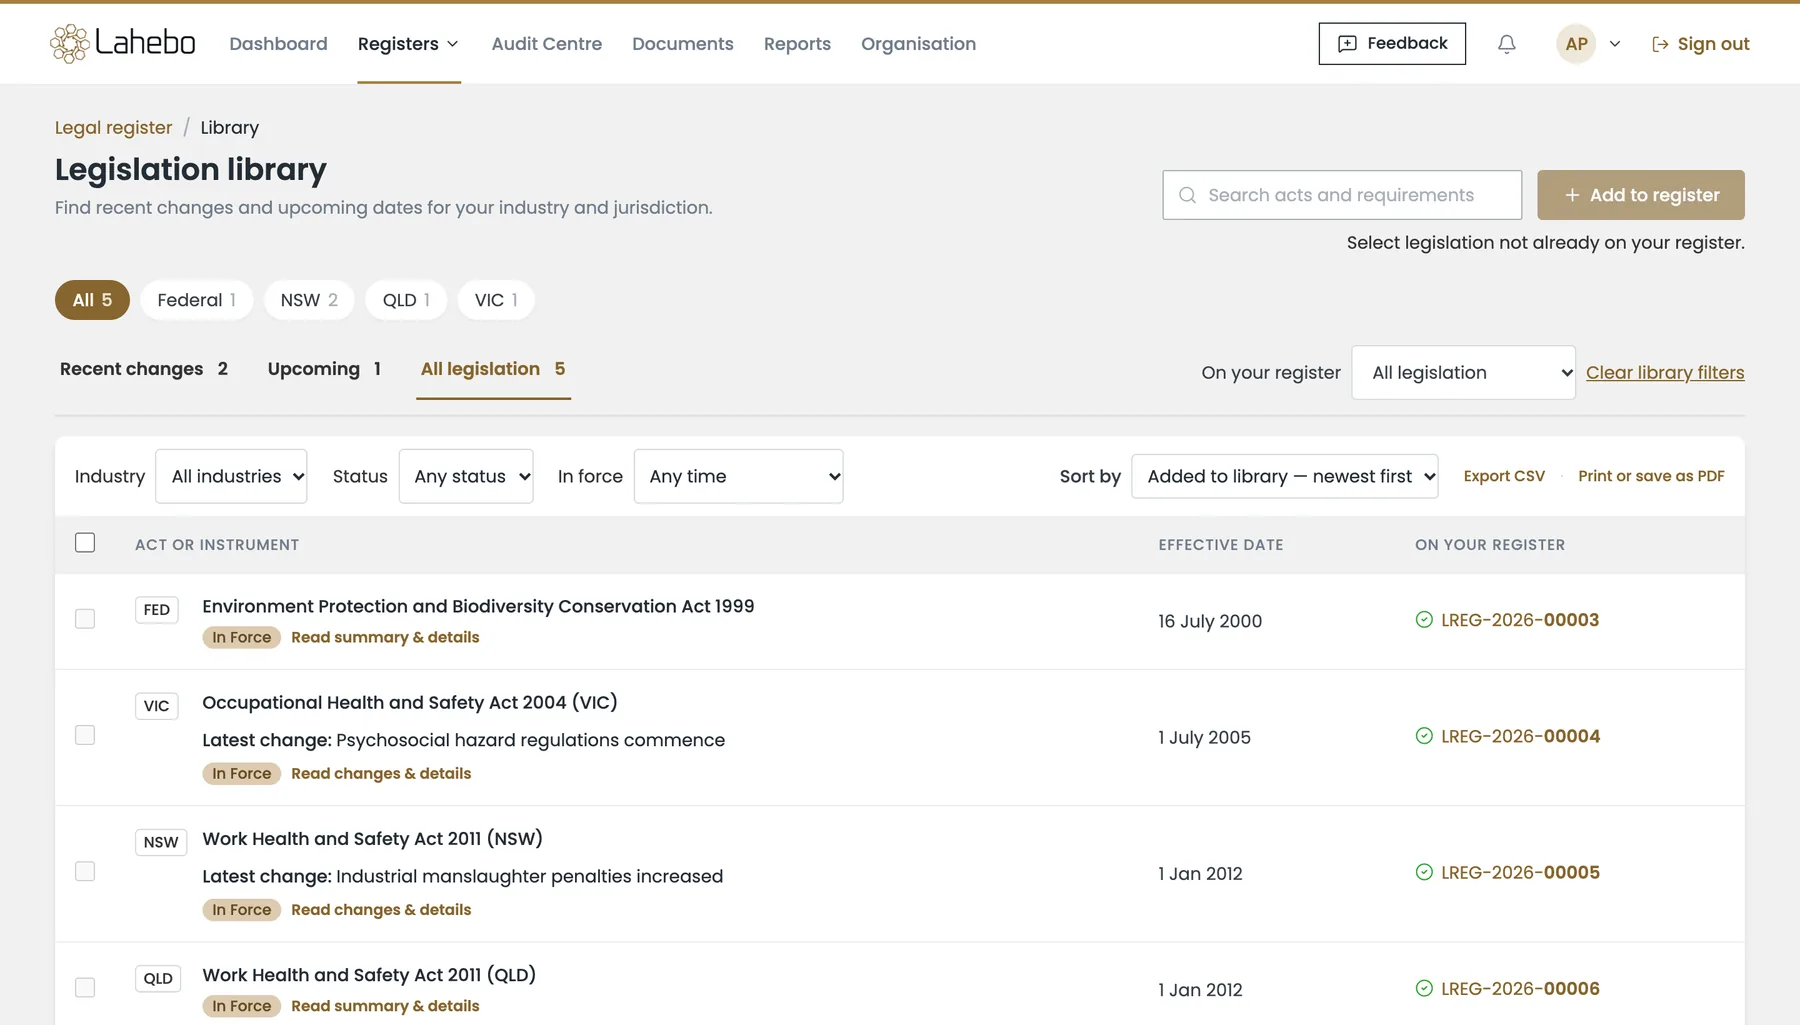
Task: Open the Legal register breadcrumb link
Action: pos(113,128)
